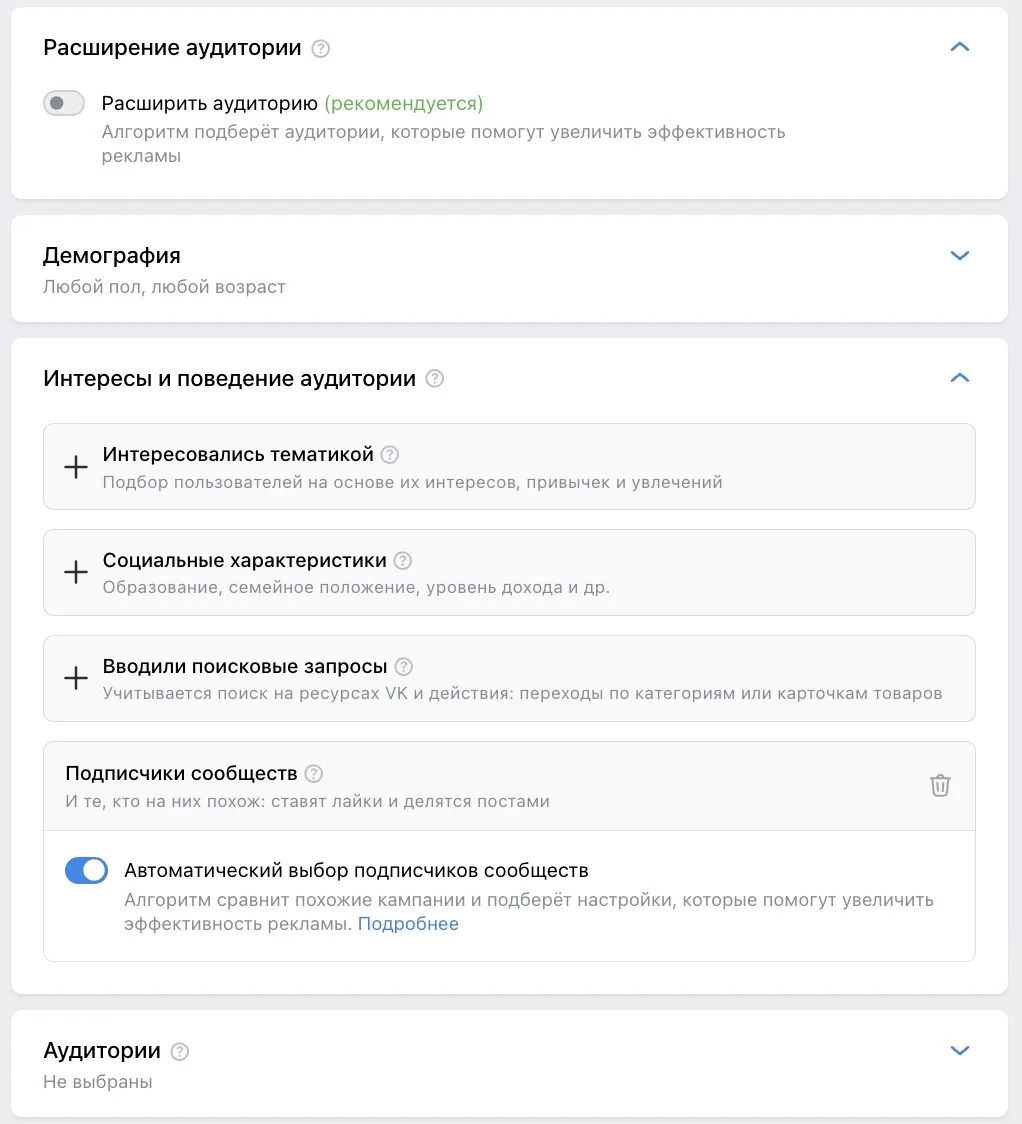Add Социальные характеристики via plus icon
Image resolution: width=1022 pixels, height=1124 pixels.
pyautogui.click(x=76, y=573)
